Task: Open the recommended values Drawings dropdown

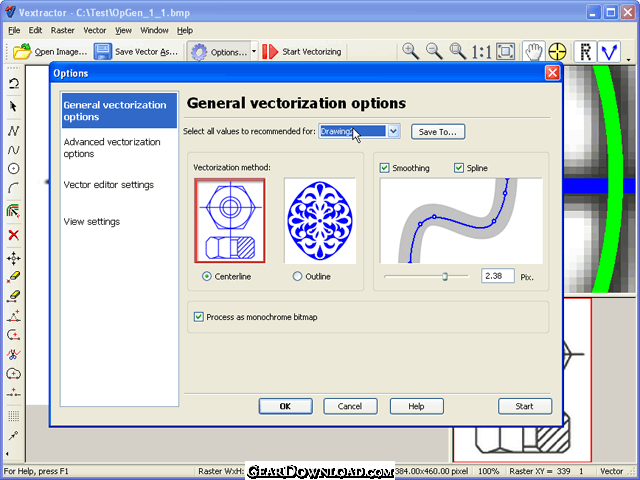Action: 393,131
